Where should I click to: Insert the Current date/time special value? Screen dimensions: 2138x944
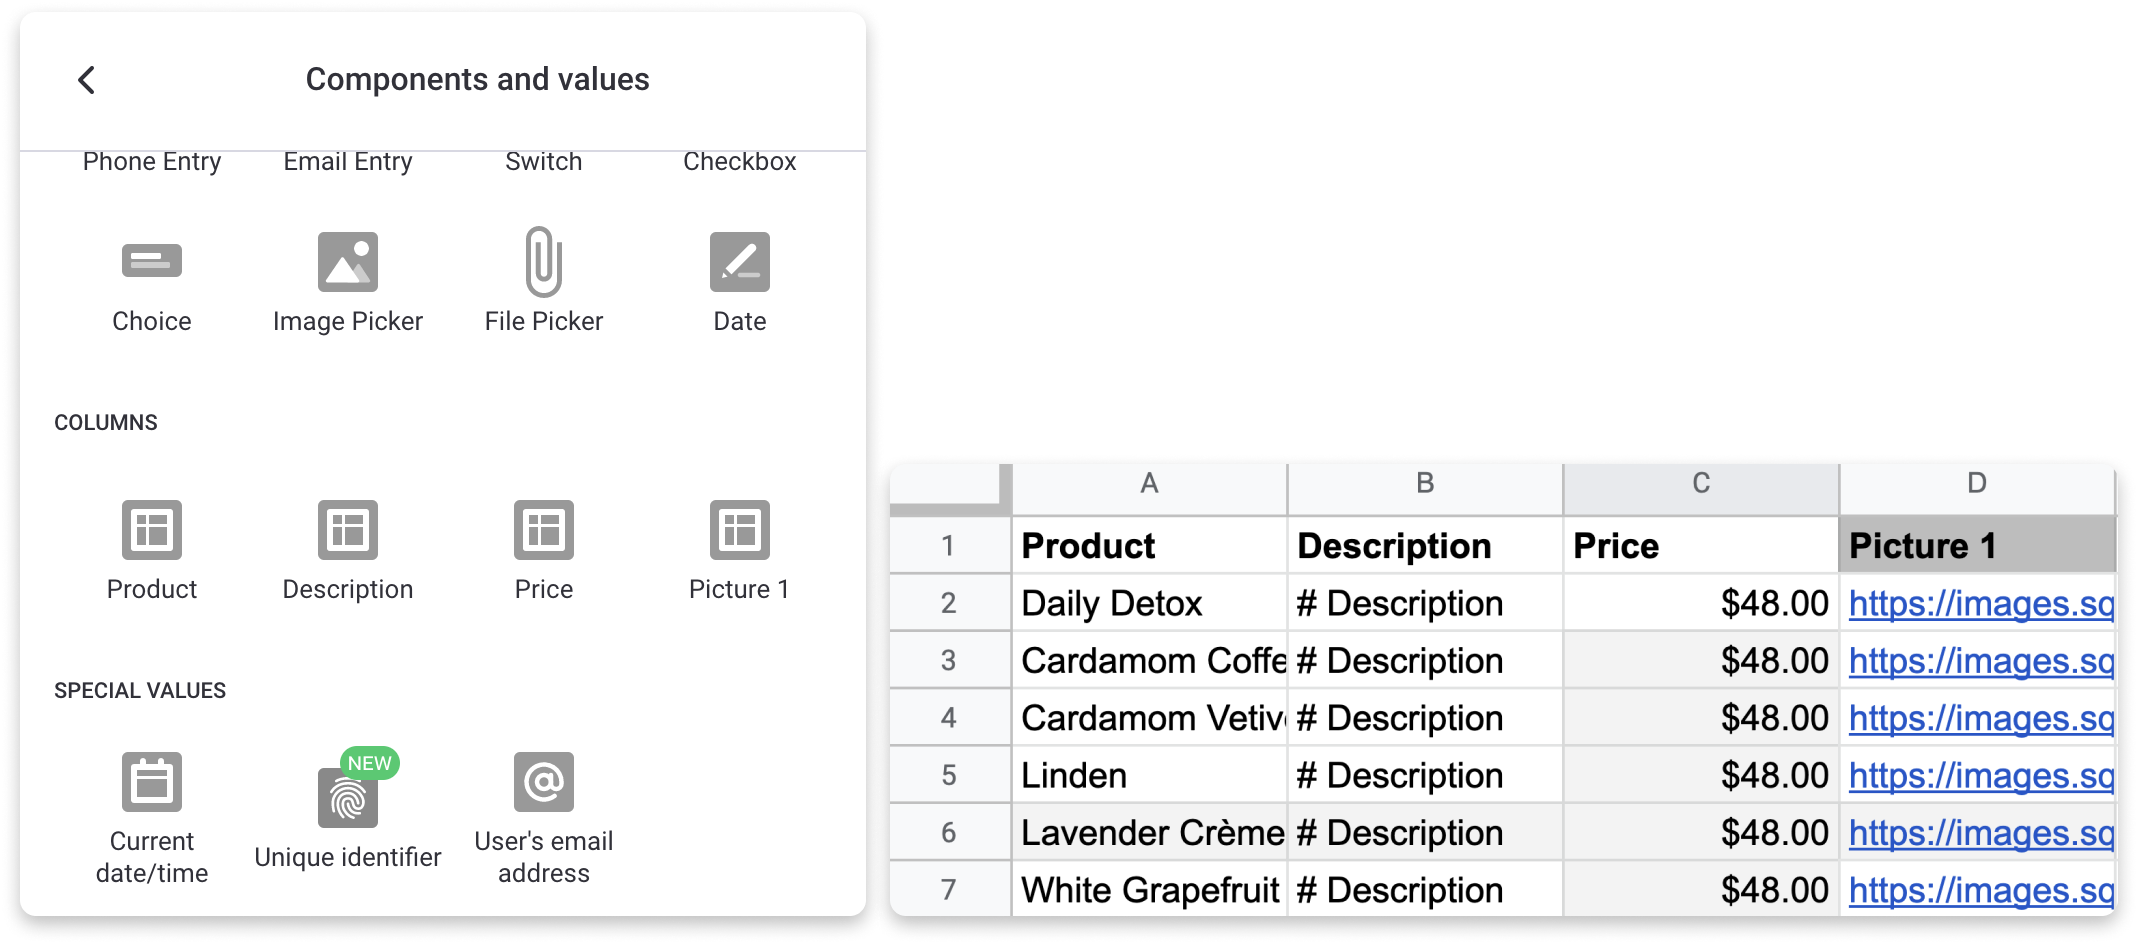pos(152,782)
